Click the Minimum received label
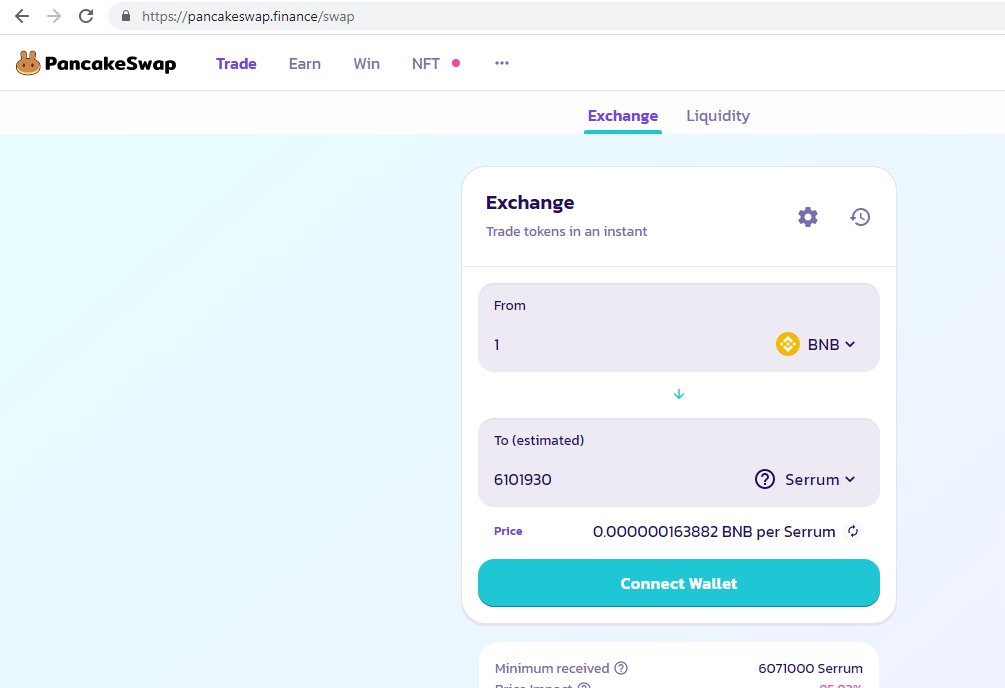Image resolution: width=1005 pixels, height=688 pixels. (552, 668)
